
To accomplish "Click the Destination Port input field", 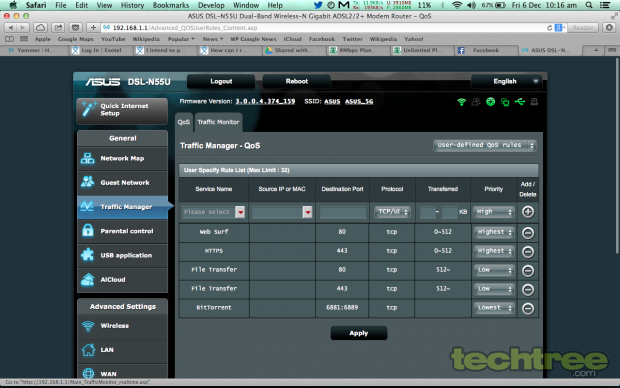I will coord(343,212).
